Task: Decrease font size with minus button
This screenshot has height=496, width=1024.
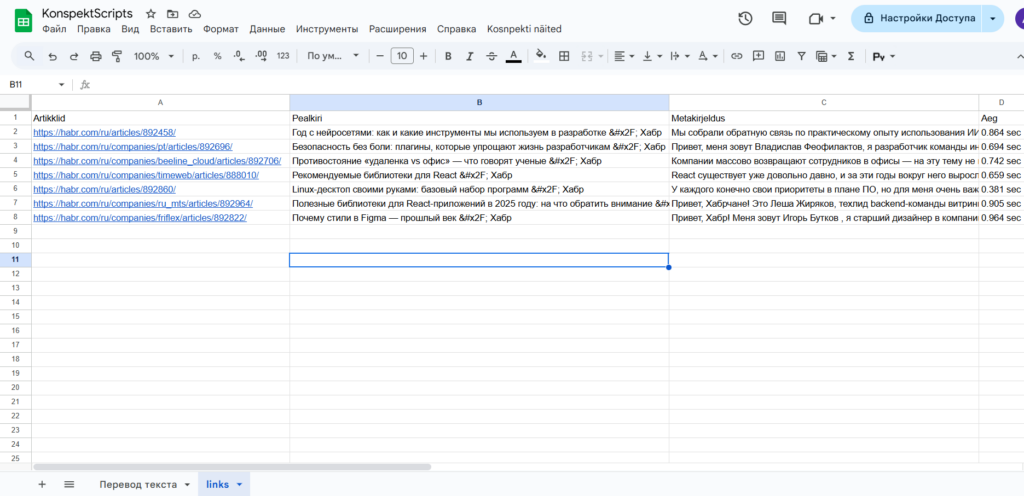Action: pyautogui.click(x=380, y=56)
